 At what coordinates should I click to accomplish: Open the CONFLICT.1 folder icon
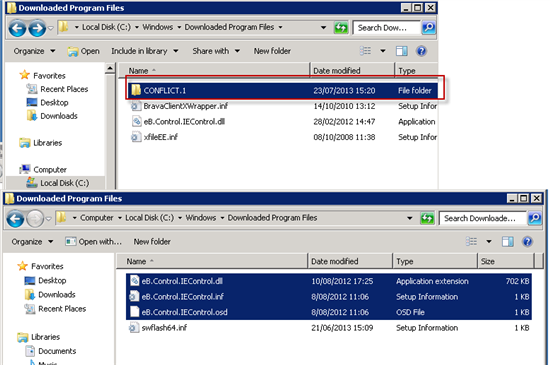coord(136,90)
